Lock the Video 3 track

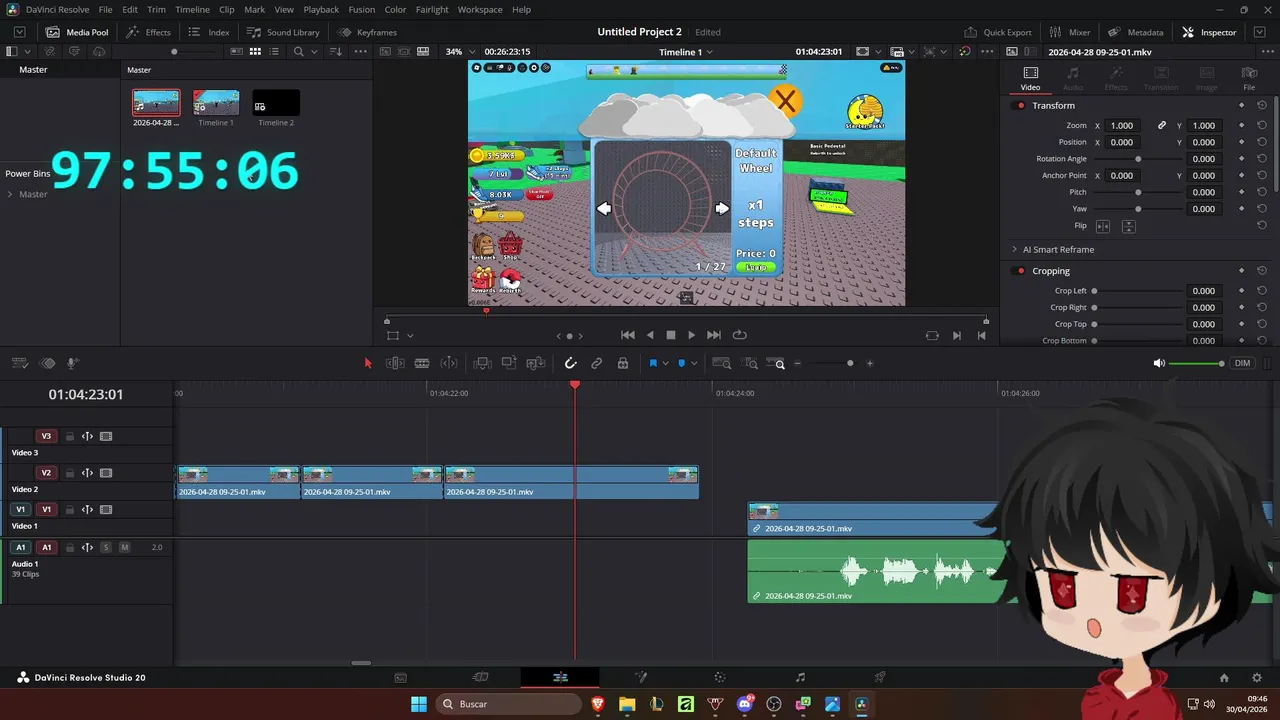[x=70, y=436]
